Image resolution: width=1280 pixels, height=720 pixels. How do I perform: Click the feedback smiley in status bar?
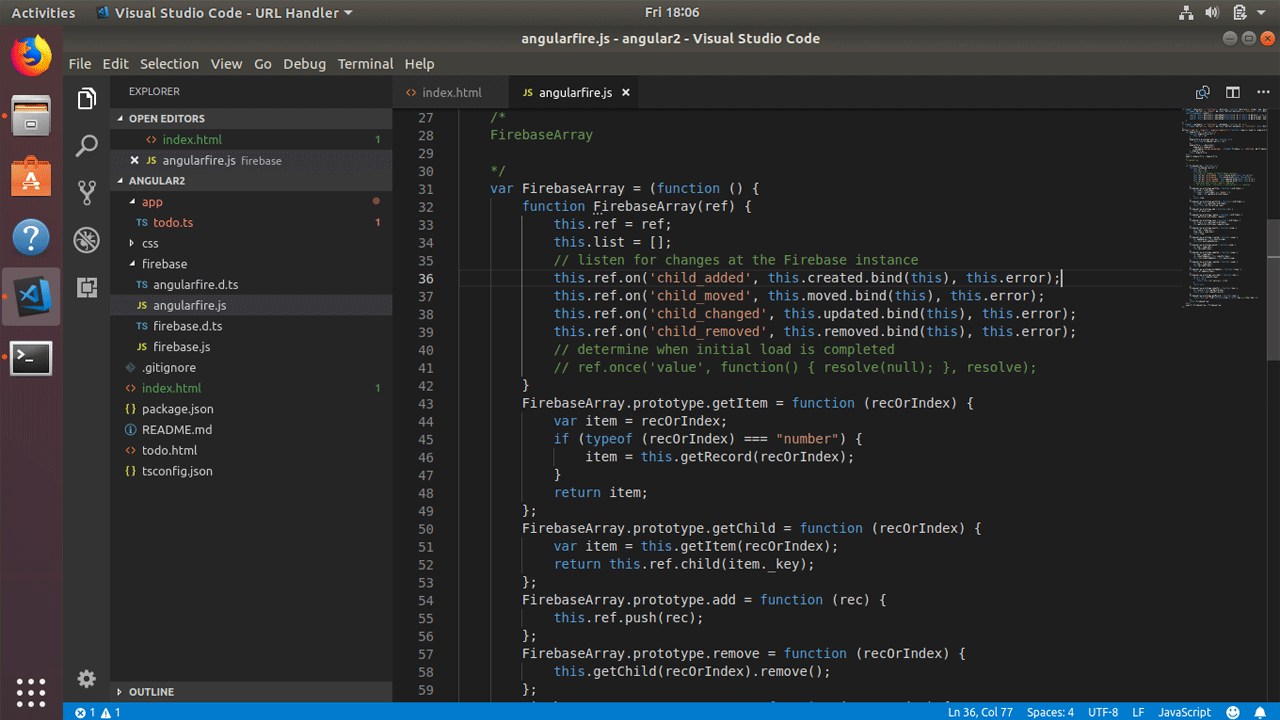1230,712
